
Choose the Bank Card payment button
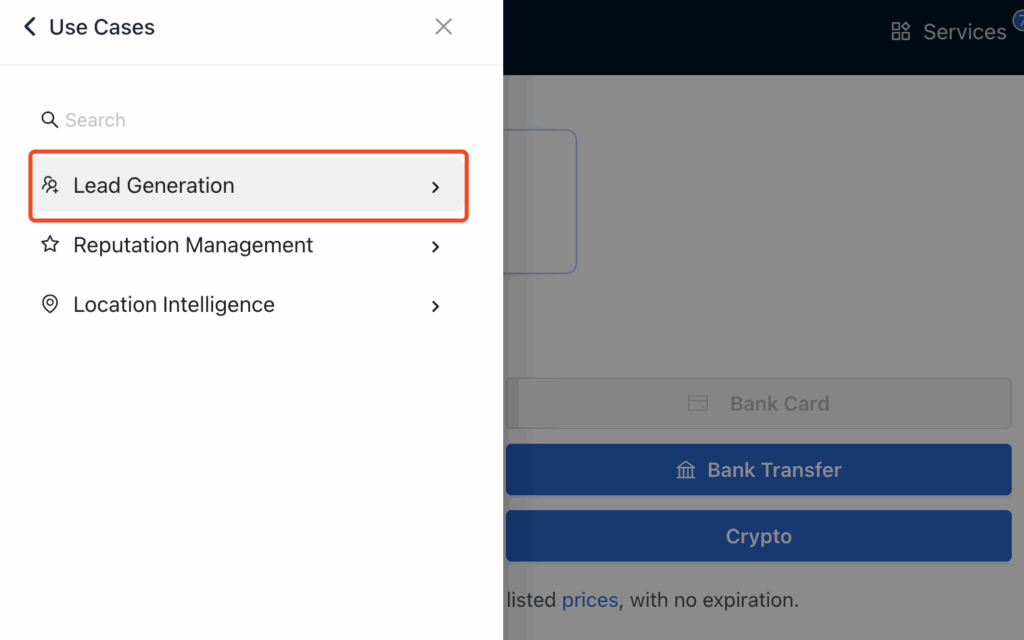[779, 404]
